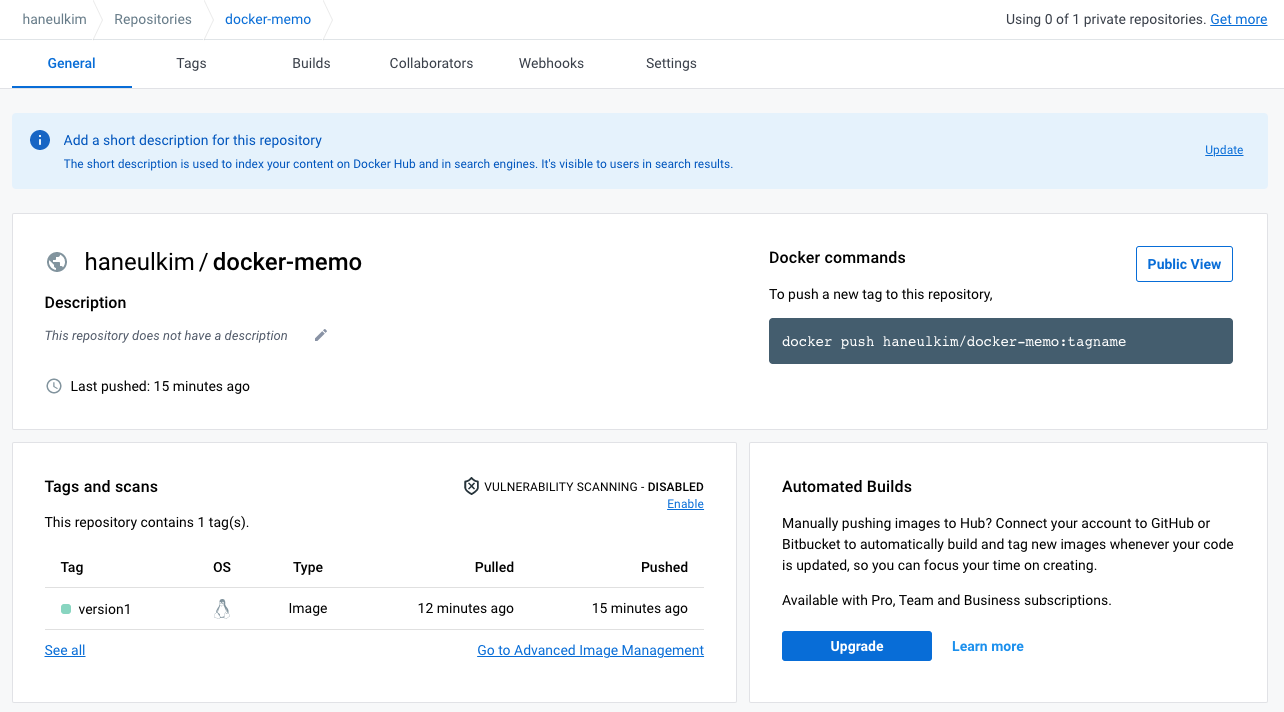Click the '12 minutes ago' pulled cell
This screenshot has height=712, width=1284.
click(x=466, y=608)
